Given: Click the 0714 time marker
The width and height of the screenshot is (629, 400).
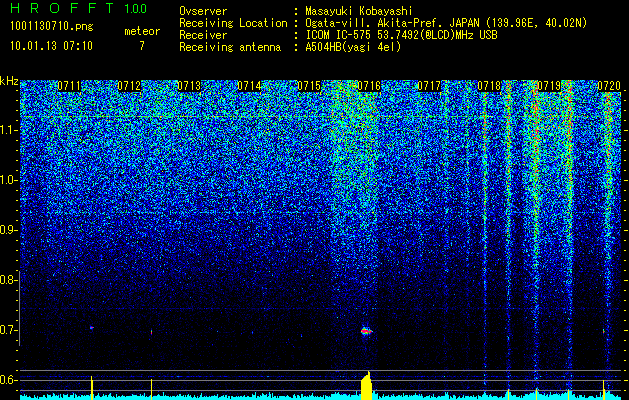Looking at the screenshot, I should [250, 86].
